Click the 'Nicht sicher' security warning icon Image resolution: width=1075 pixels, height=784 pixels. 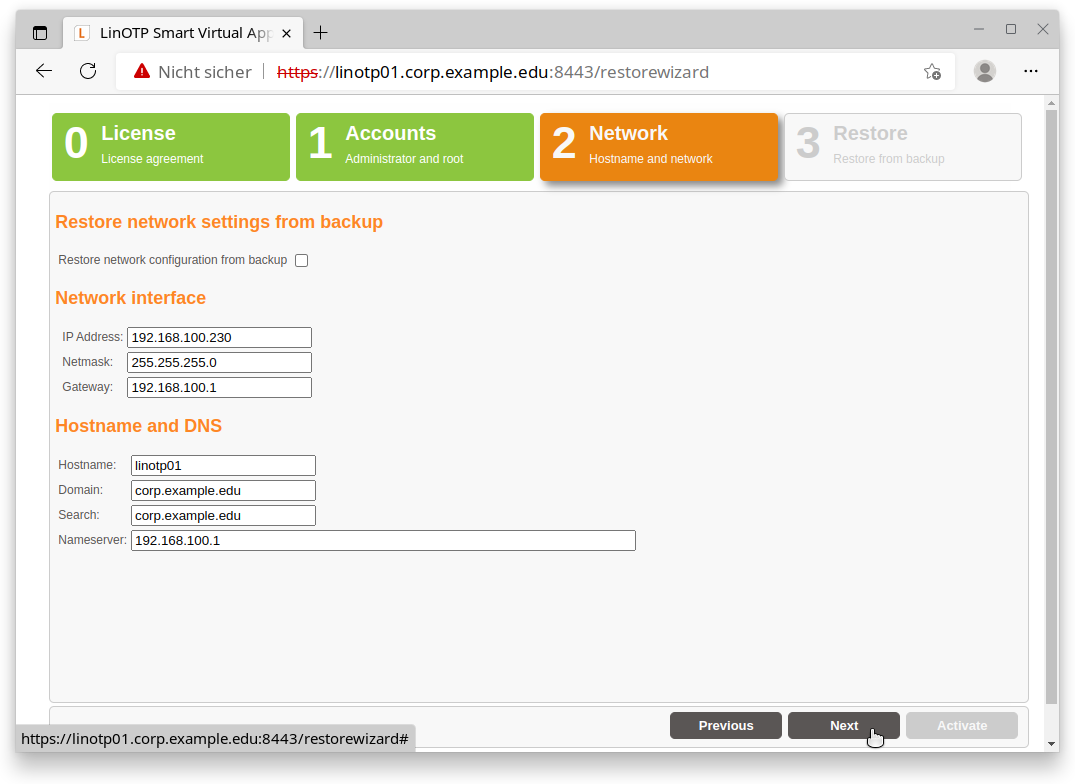click(x=141, y=72)
